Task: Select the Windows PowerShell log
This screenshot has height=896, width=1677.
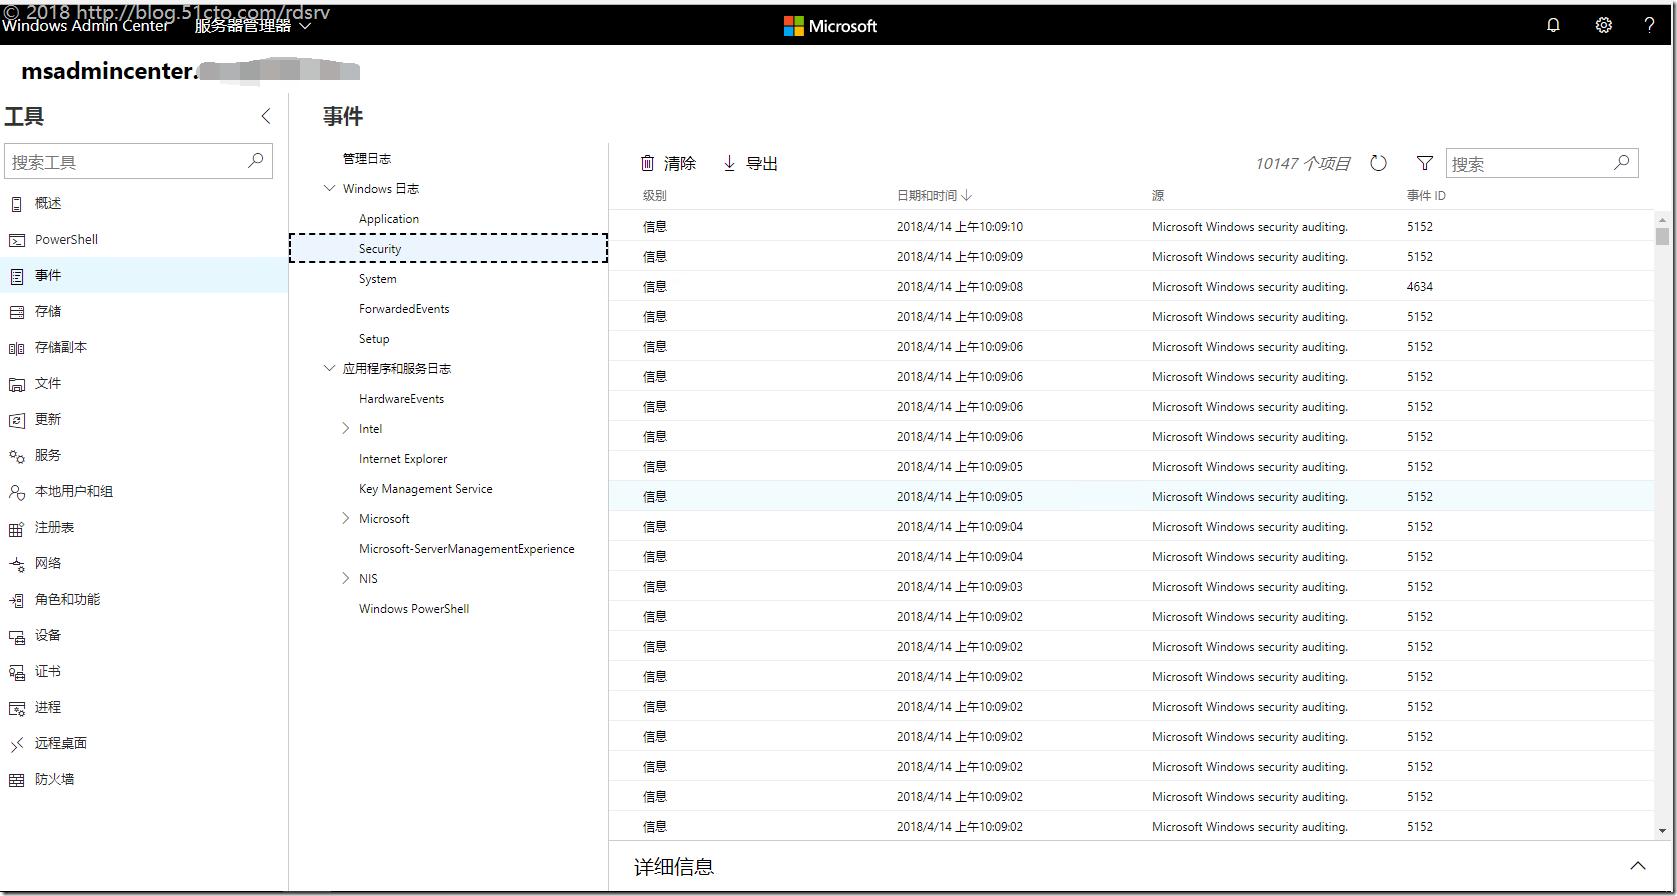Action: pos(414,609)
